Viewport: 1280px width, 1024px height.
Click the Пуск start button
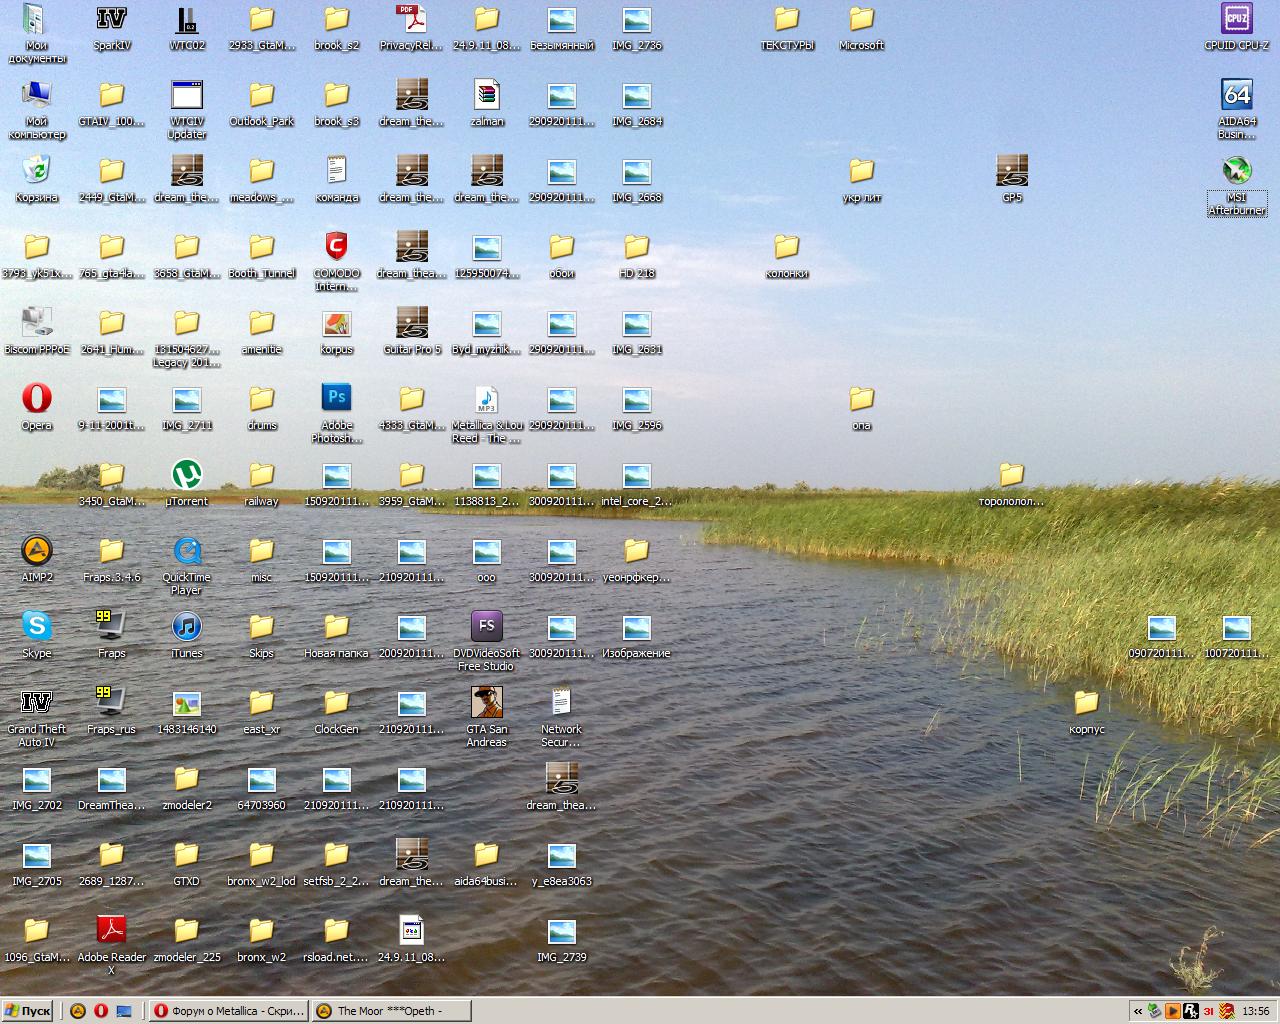point(28,1011)
